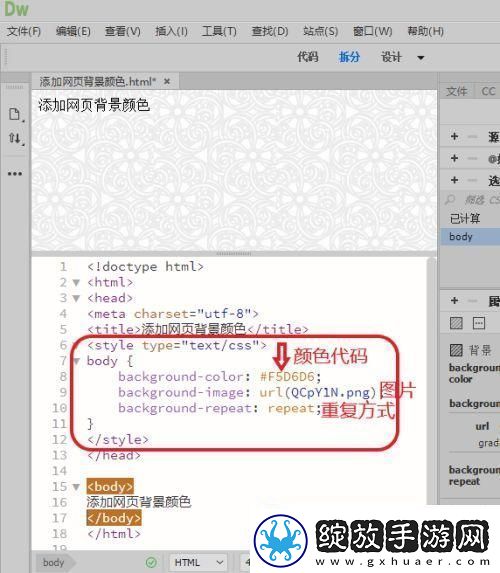This screenshot has width=500, height=573.
Task: Click the background-color property label
Action: click(x=474, y=373)
